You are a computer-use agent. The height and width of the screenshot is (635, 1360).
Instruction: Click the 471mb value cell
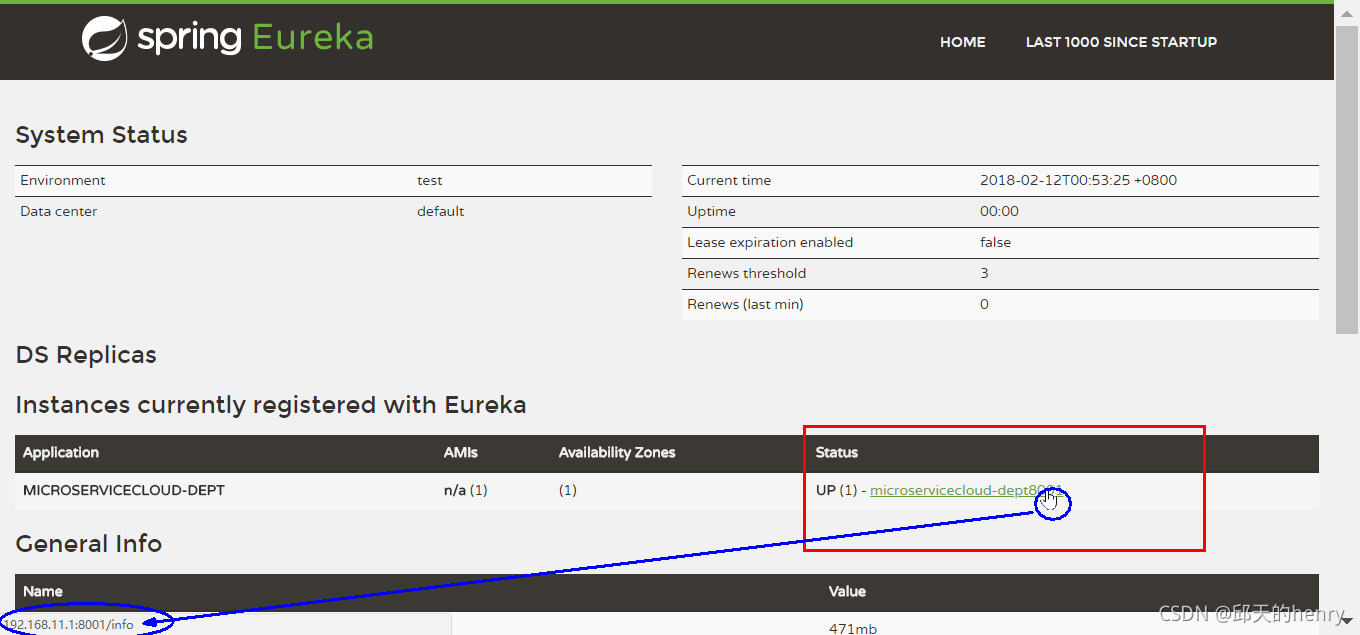pos(853,628)
